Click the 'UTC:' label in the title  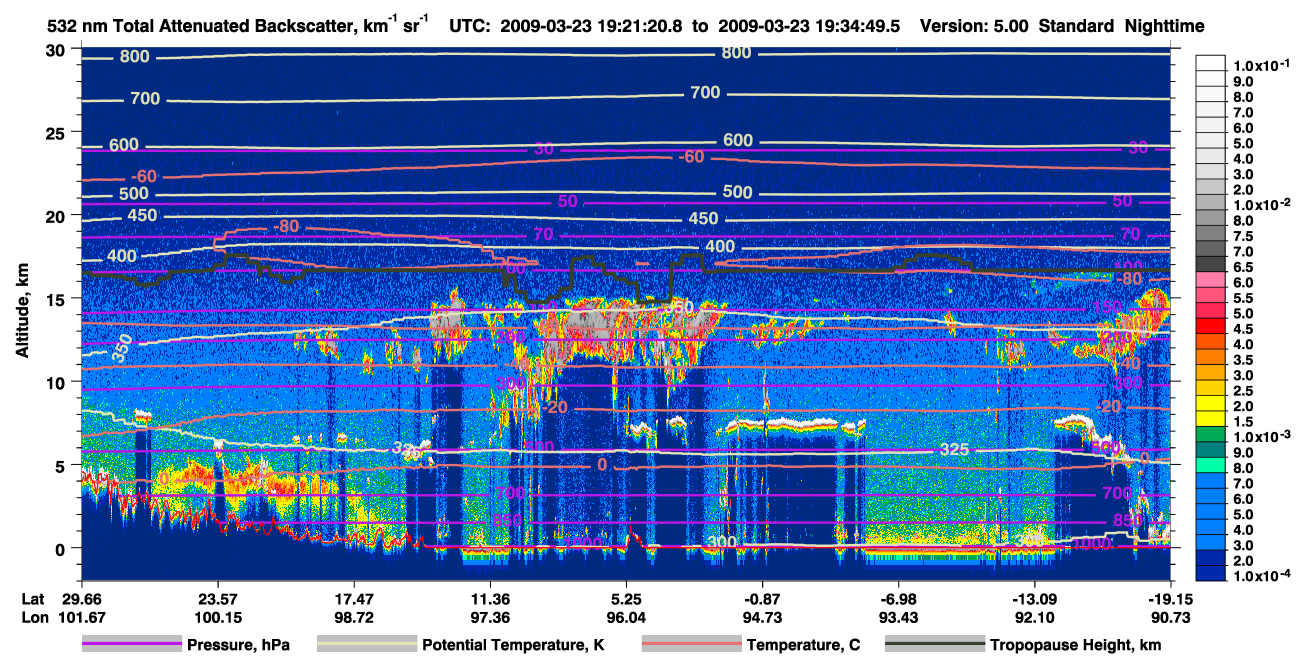470,26
